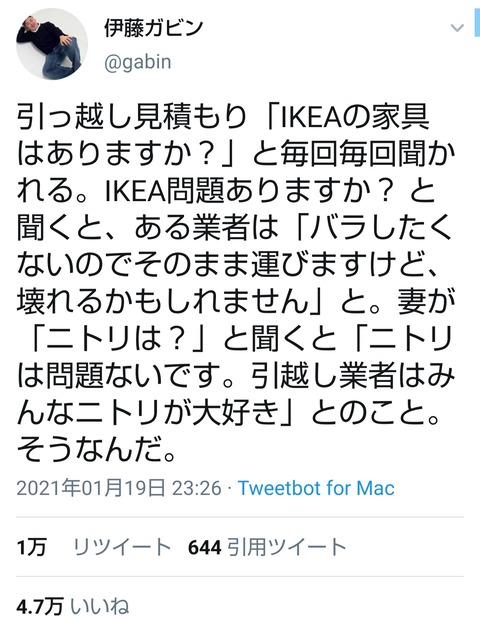
Task: Click the closing line そうなんだ。
Action: (x=96, y=450)
